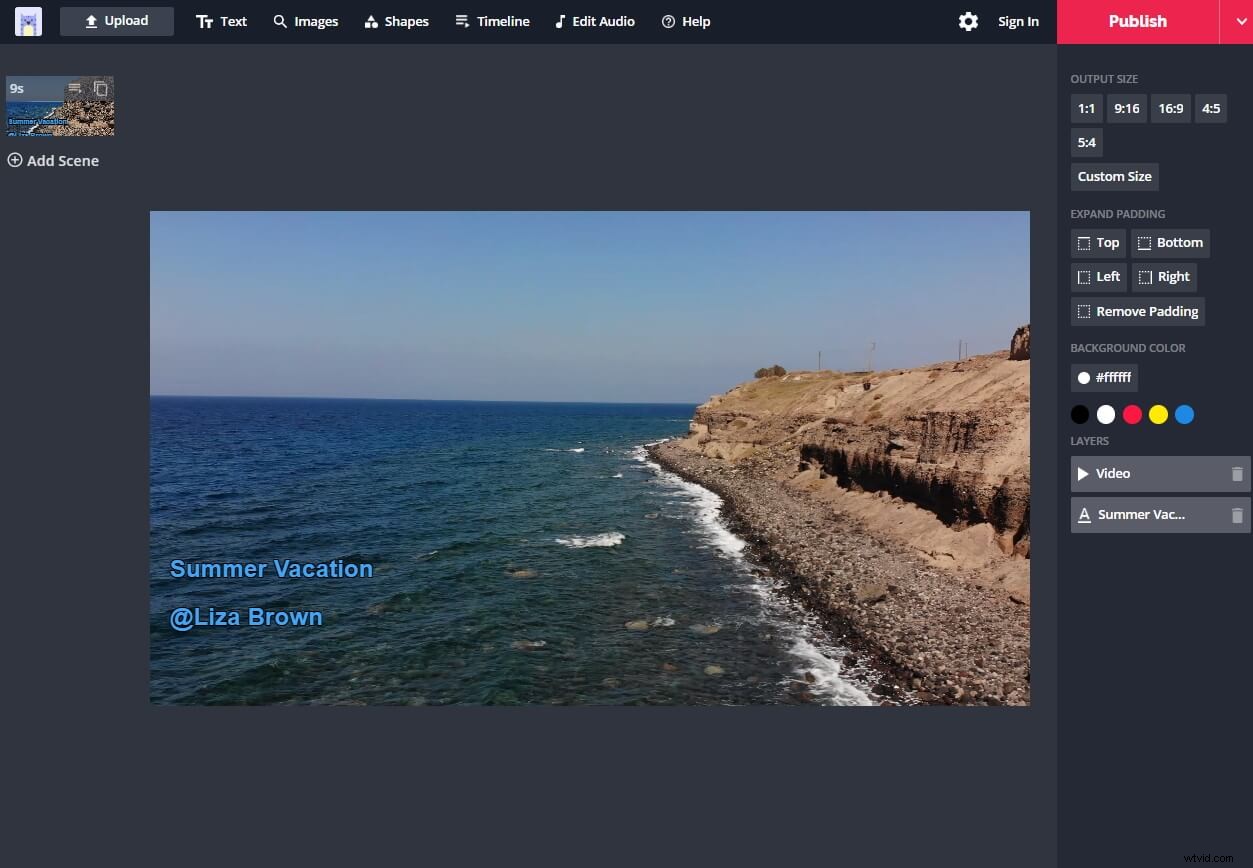Duplicate the scene using its copy icon
Viewport: 1253px width, 868px height.
101,89
